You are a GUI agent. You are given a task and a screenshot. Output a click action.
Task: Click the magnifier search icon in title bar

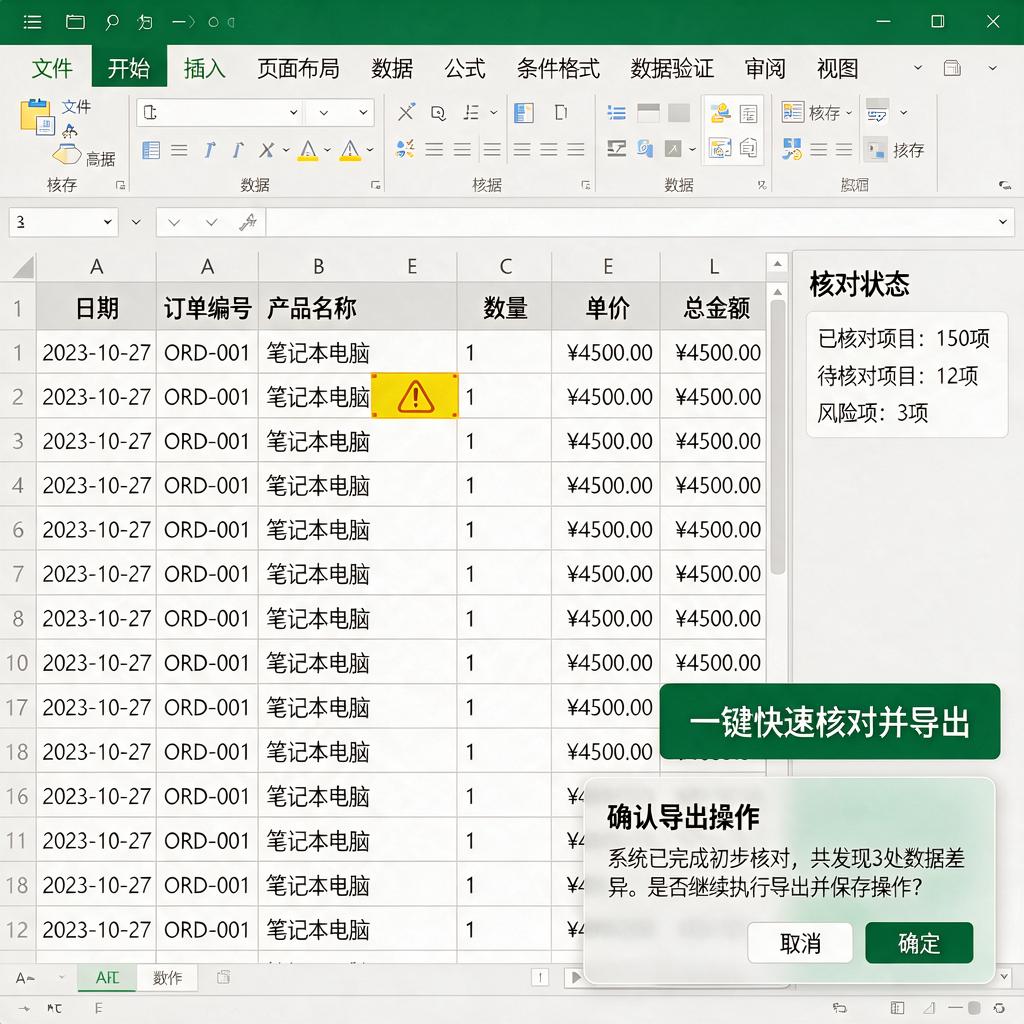pyautogui.click(x=112, y=22)
